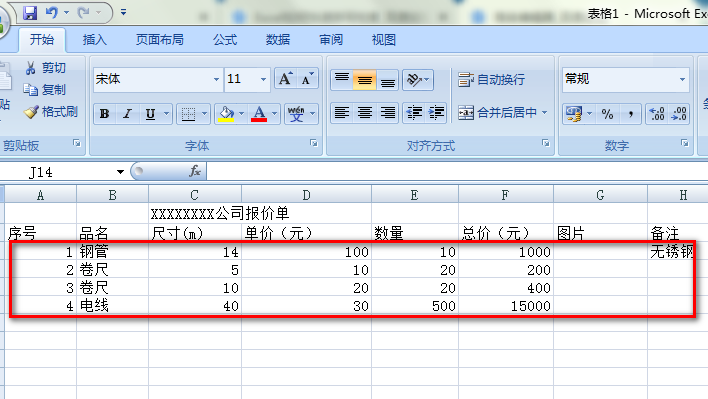Open the Name Box dropdown arrow
The height and width of the screenshot is (399, 708).
point(120,172)
